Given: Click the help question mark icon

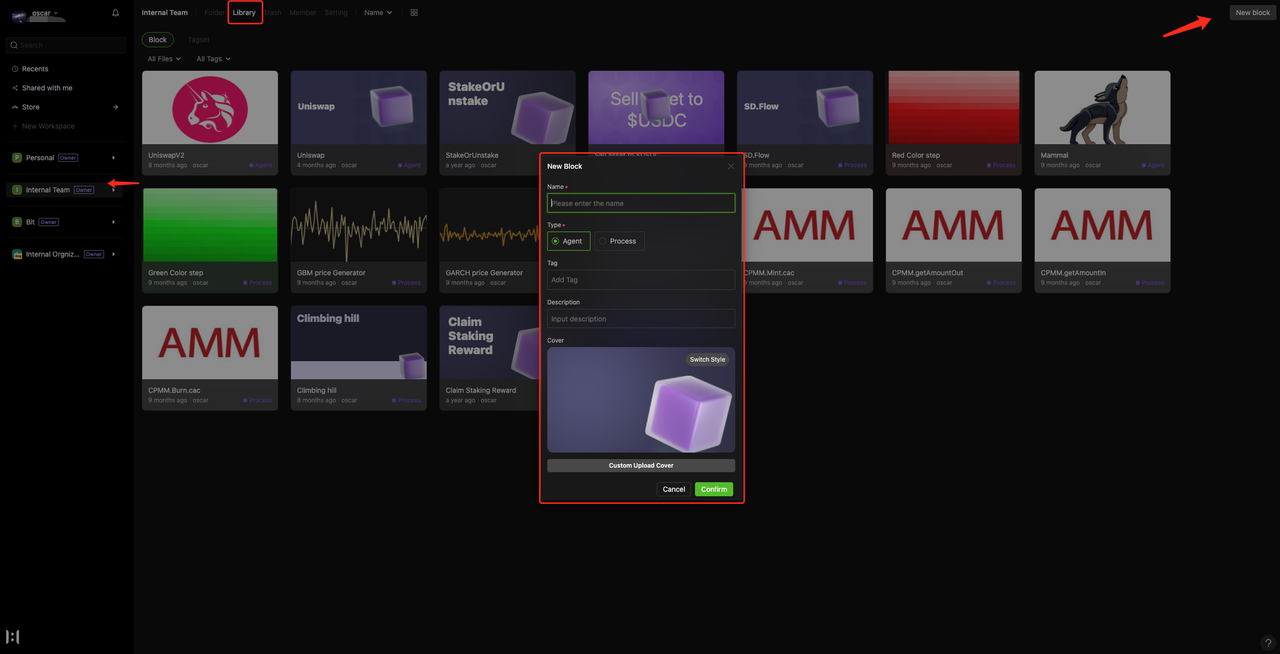Looking at the screenshot, I should pos(1268,643).
